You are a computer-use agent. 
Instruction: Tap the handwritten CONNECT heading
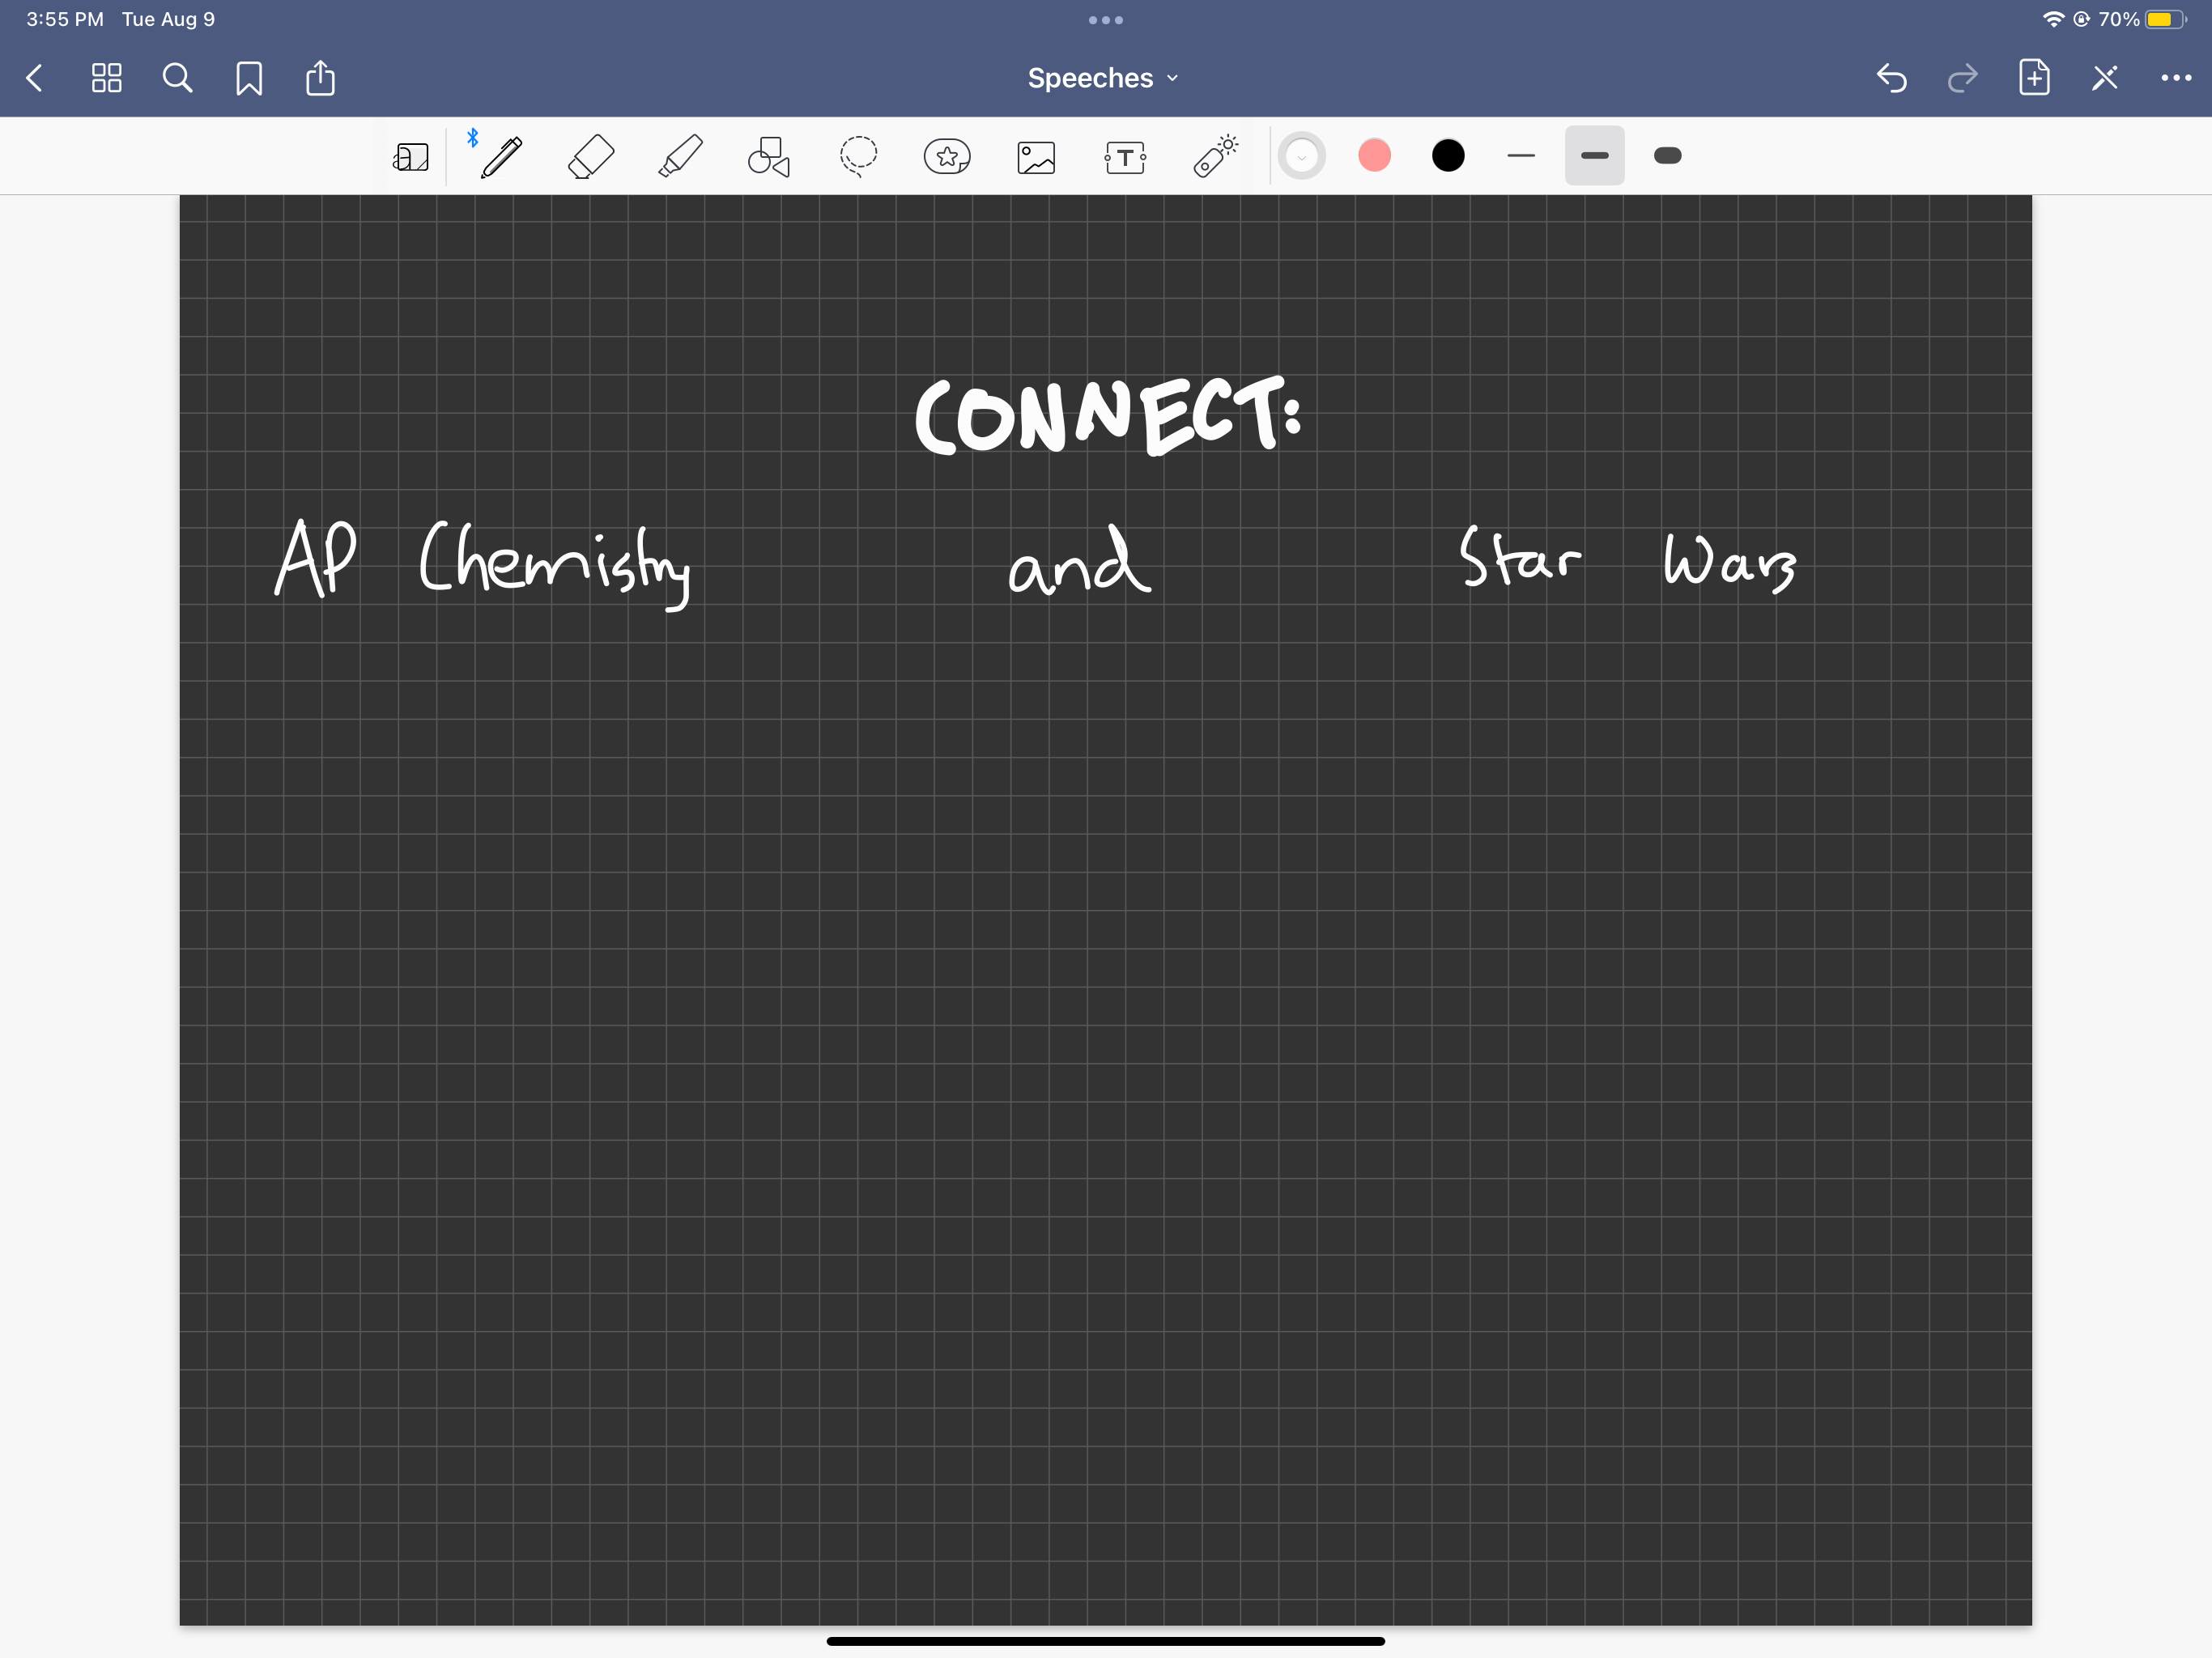[x=1108, y=415]
